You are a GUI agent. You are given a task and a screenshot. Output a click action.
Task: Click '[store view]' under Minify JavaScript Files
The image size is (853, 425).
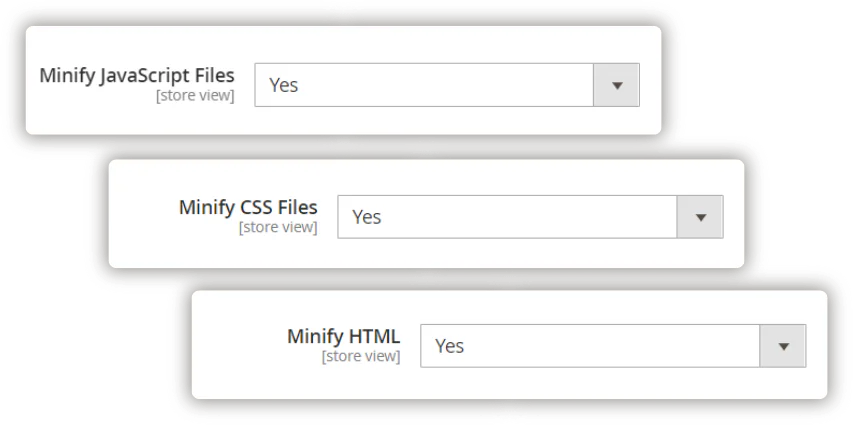[x=195, y=96]
